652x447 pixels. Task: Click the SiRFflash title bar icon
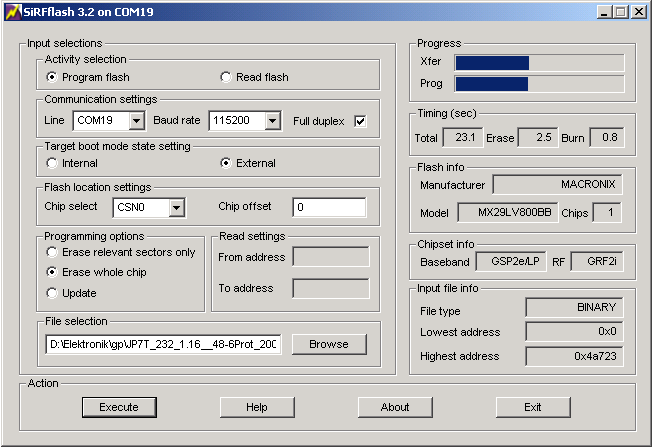pyautogui.click(x=12, y=12)
